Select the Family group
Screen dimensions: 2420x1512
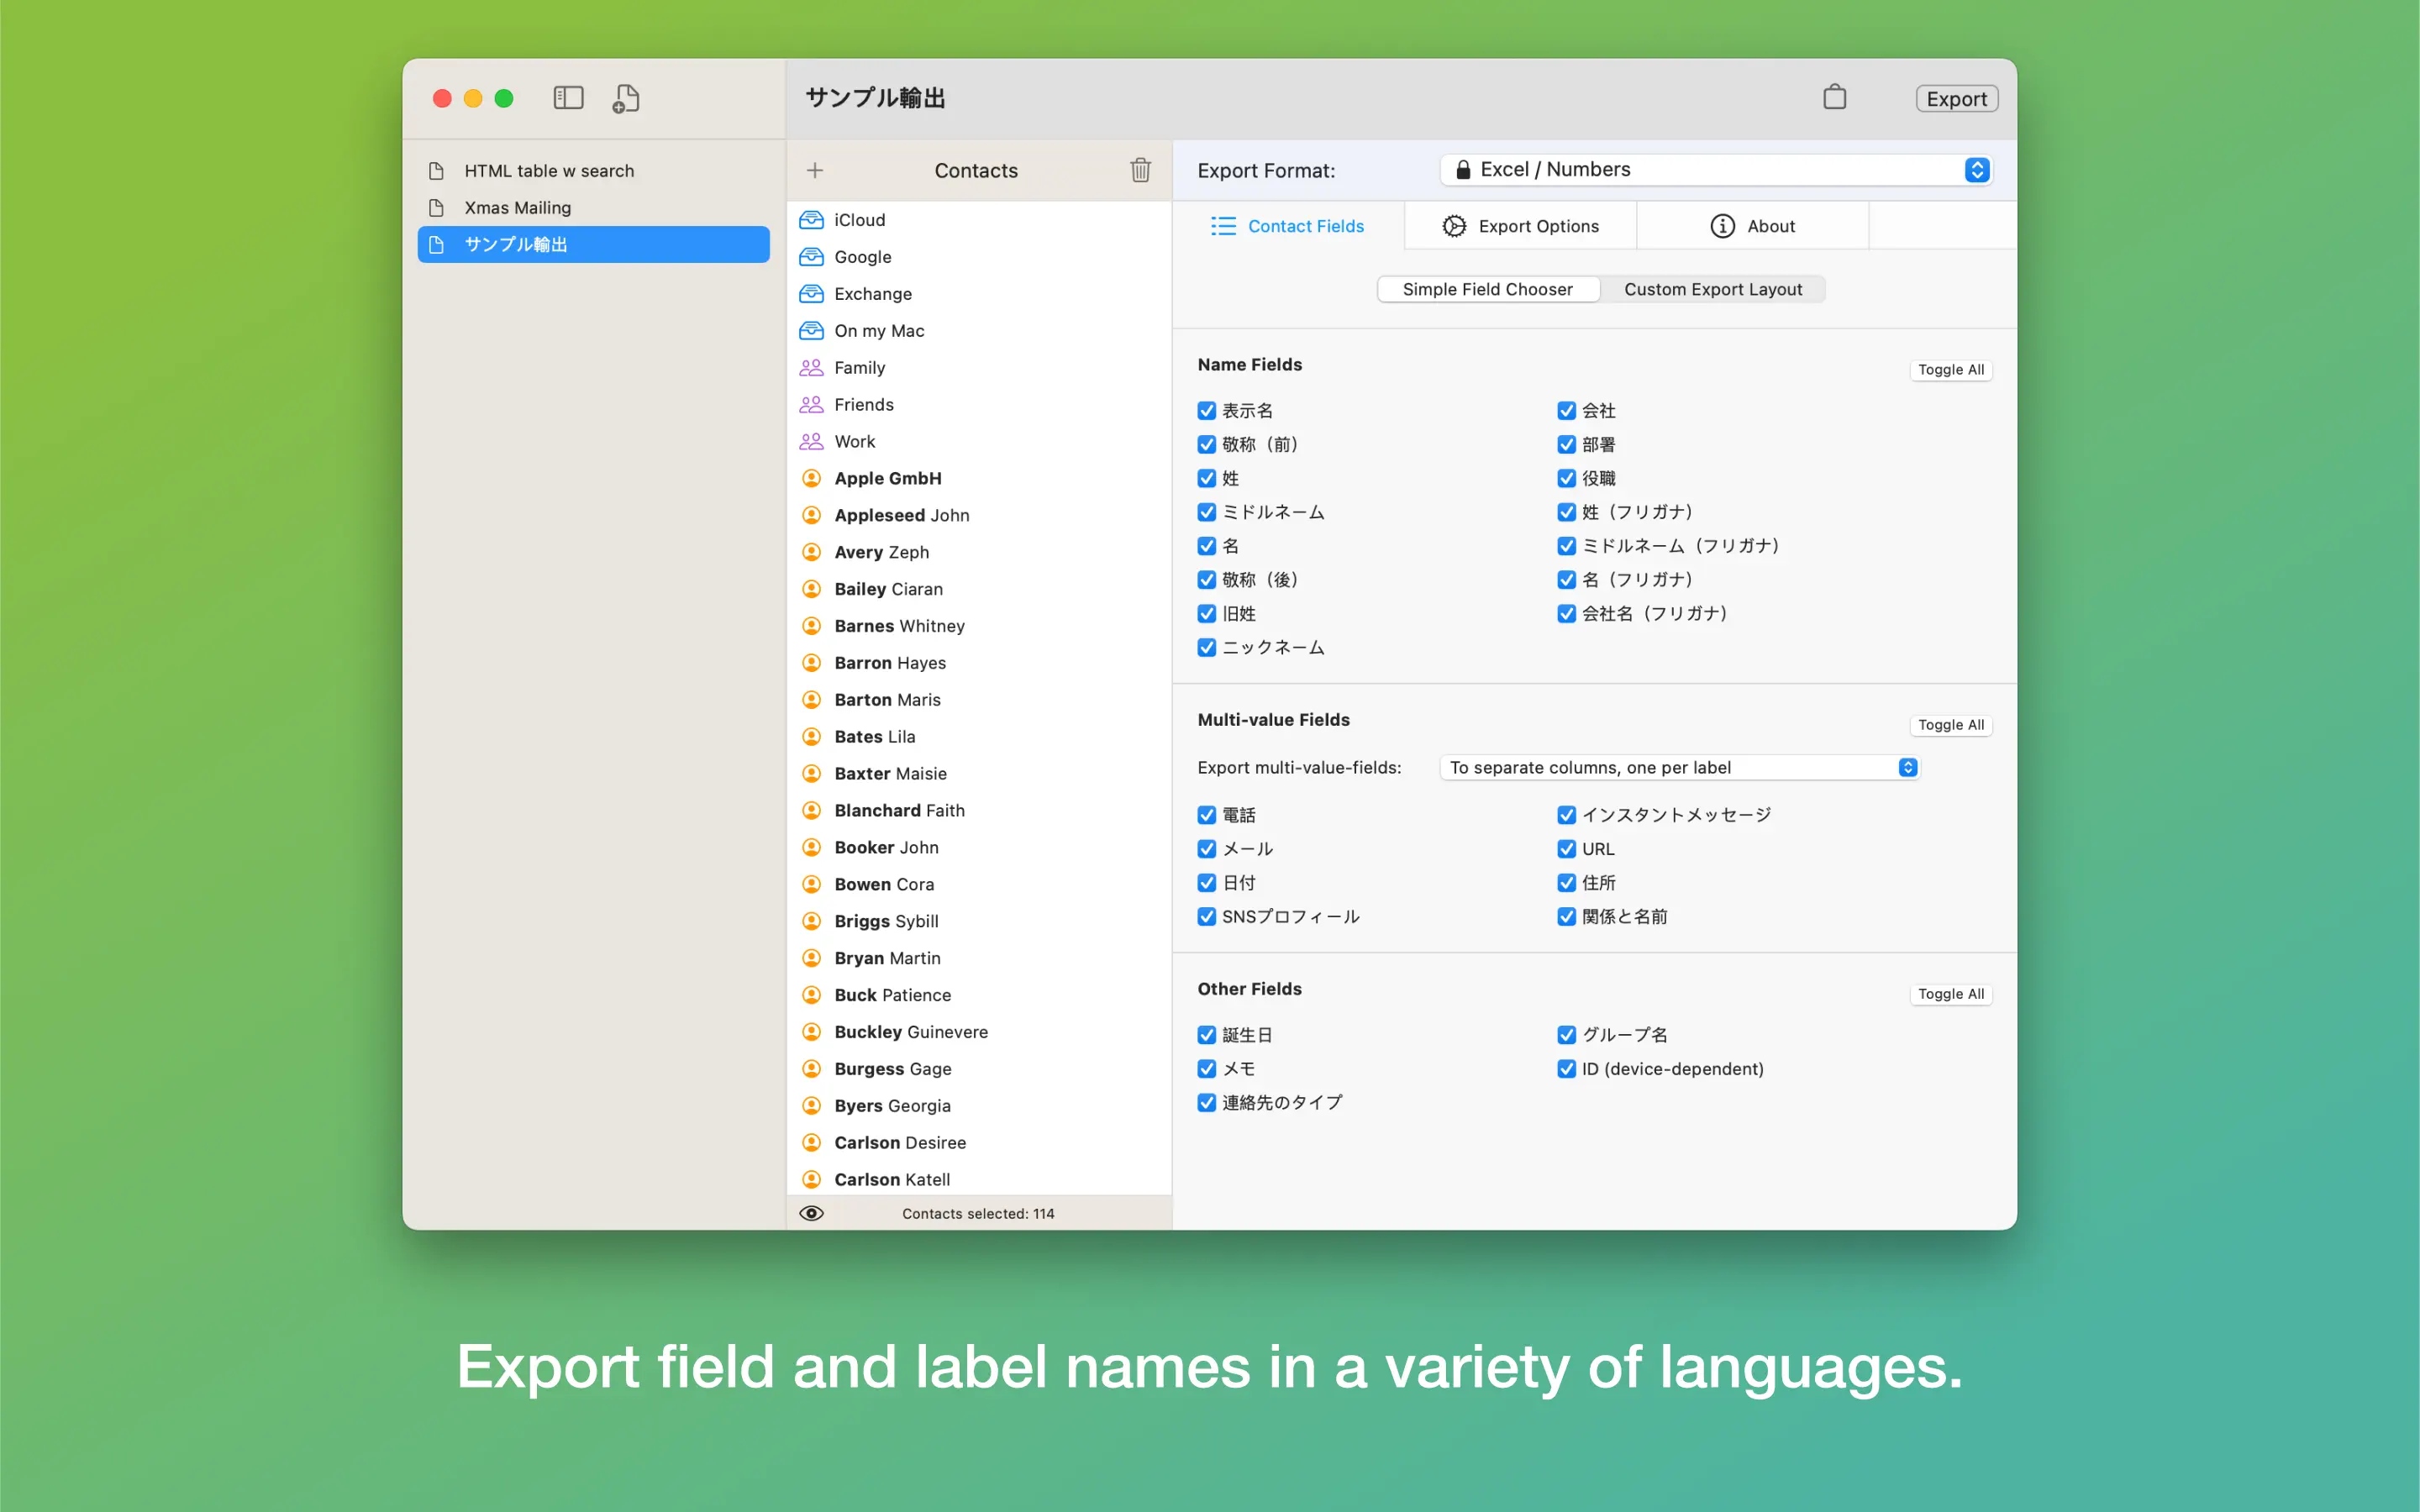pos(859,367)
